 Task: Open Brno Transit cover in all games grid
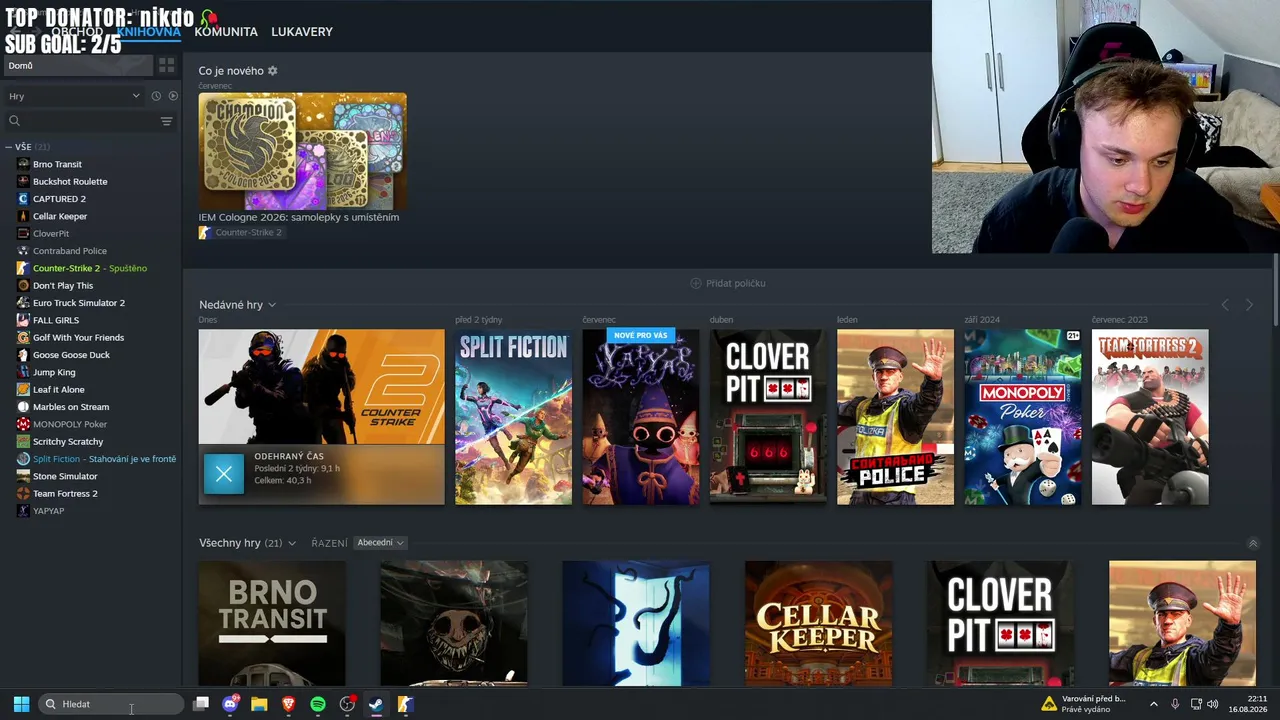point(272,623)
